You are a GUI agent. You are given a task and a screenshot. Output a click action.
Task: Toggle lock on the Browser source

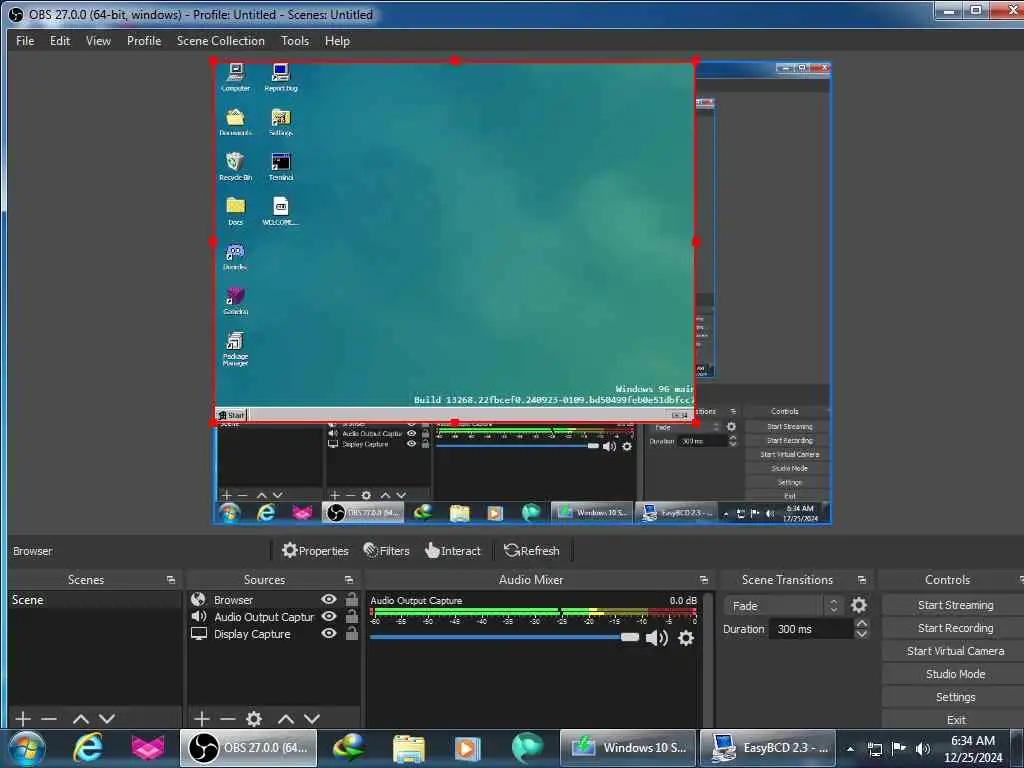[352, 599]
